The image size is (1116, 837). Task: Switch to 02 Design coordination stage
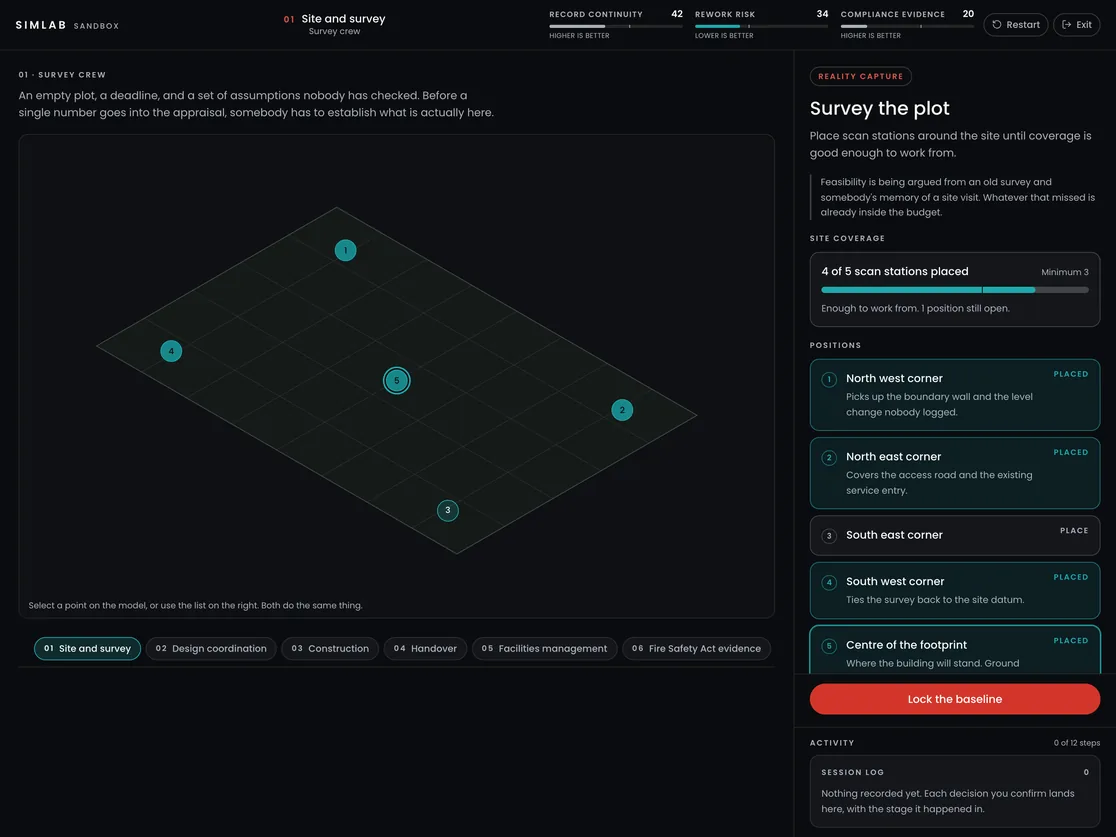pyautogui.click(x=211, y=648)
